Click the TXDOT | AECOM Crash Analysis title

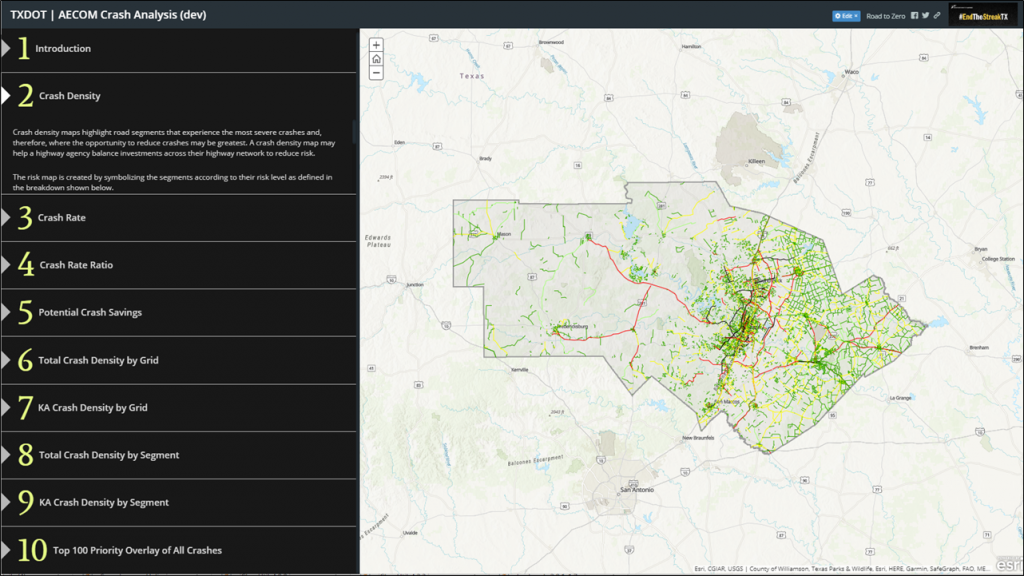pyautogui.click(x=108, y=14)
